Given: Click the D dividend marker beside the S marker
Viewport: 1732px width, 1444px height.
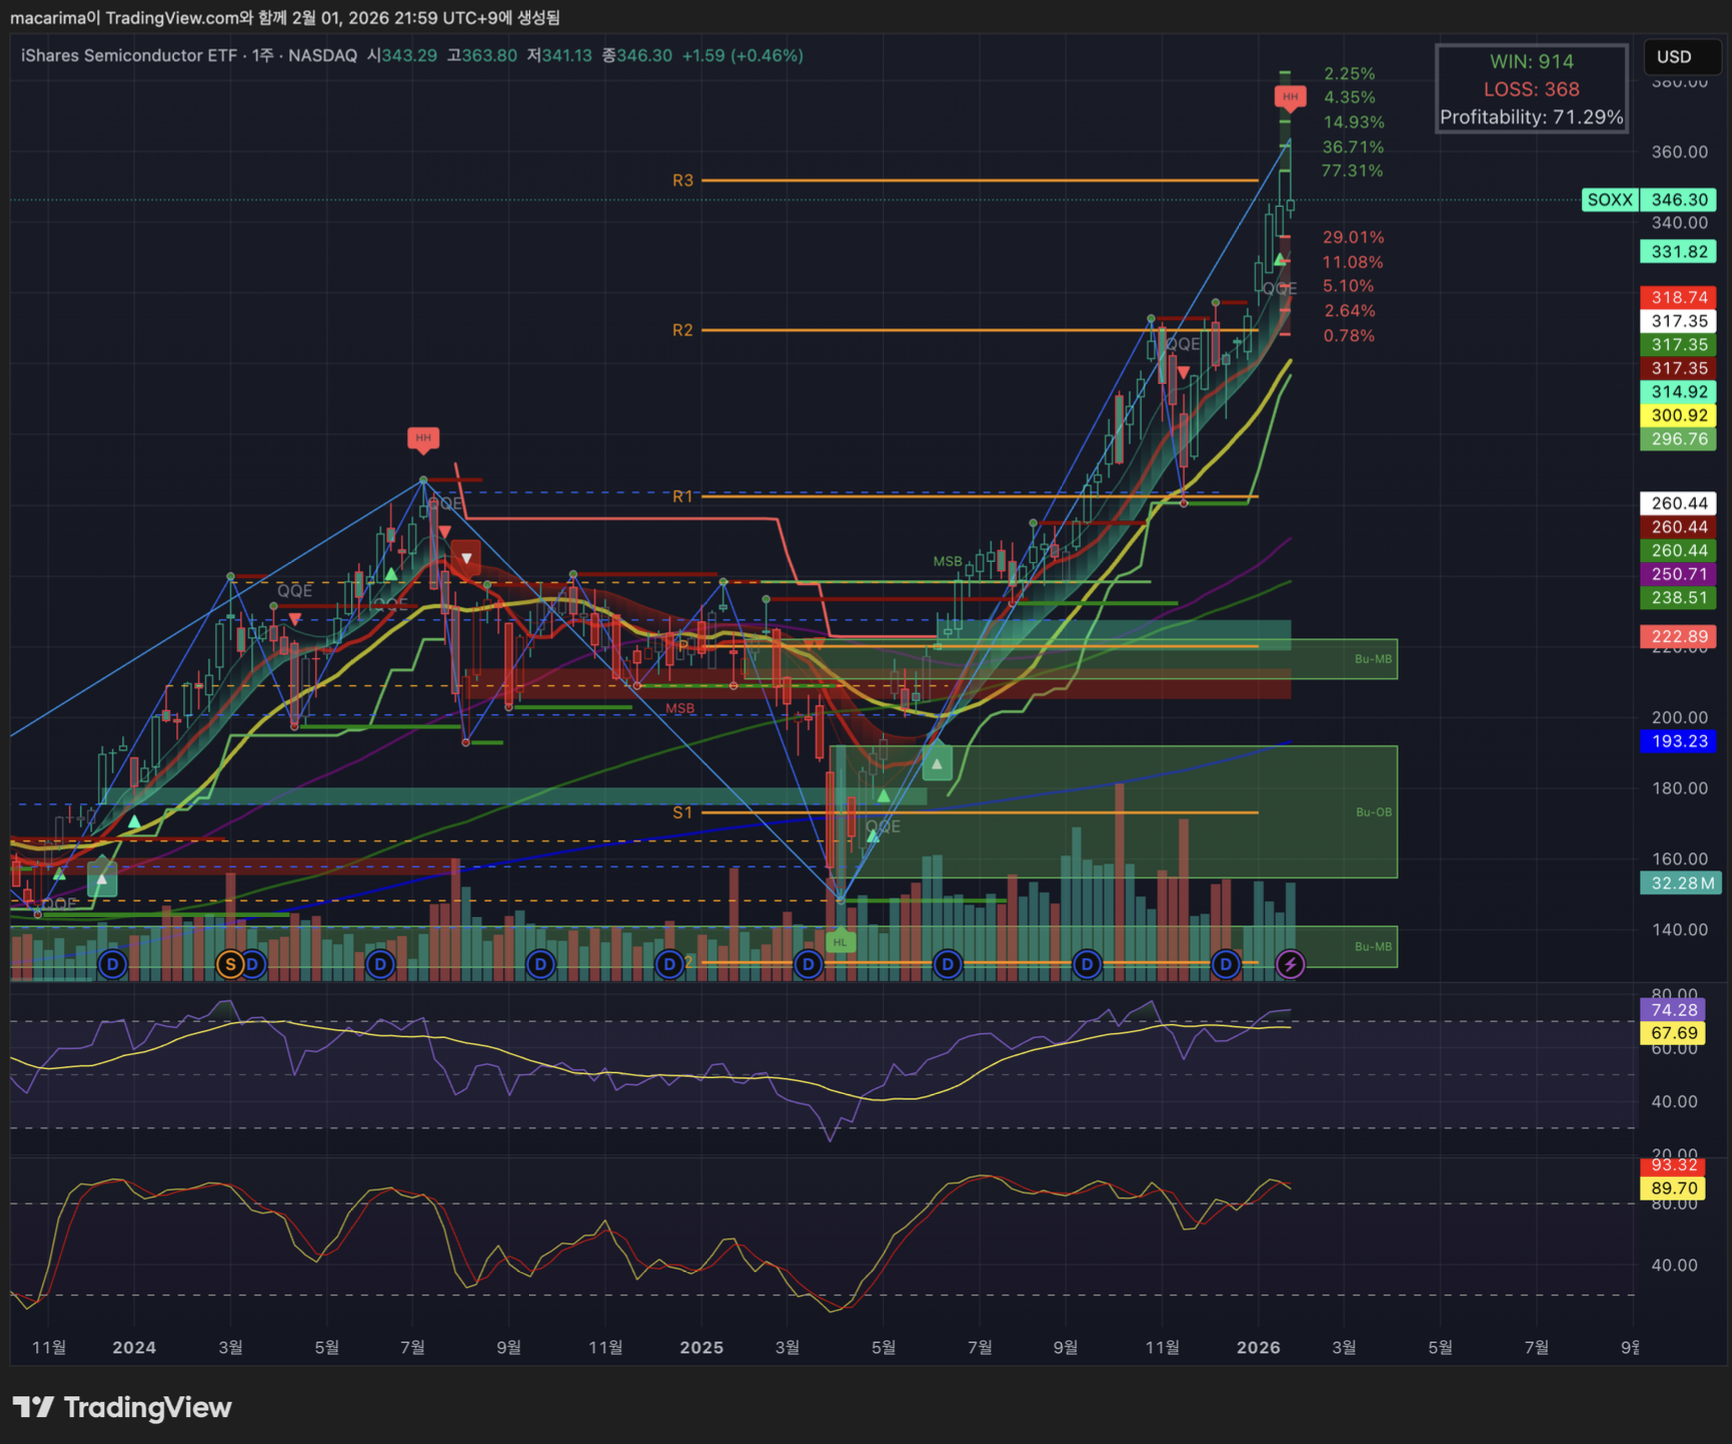Looking at the screenshot, I should 254,964.
